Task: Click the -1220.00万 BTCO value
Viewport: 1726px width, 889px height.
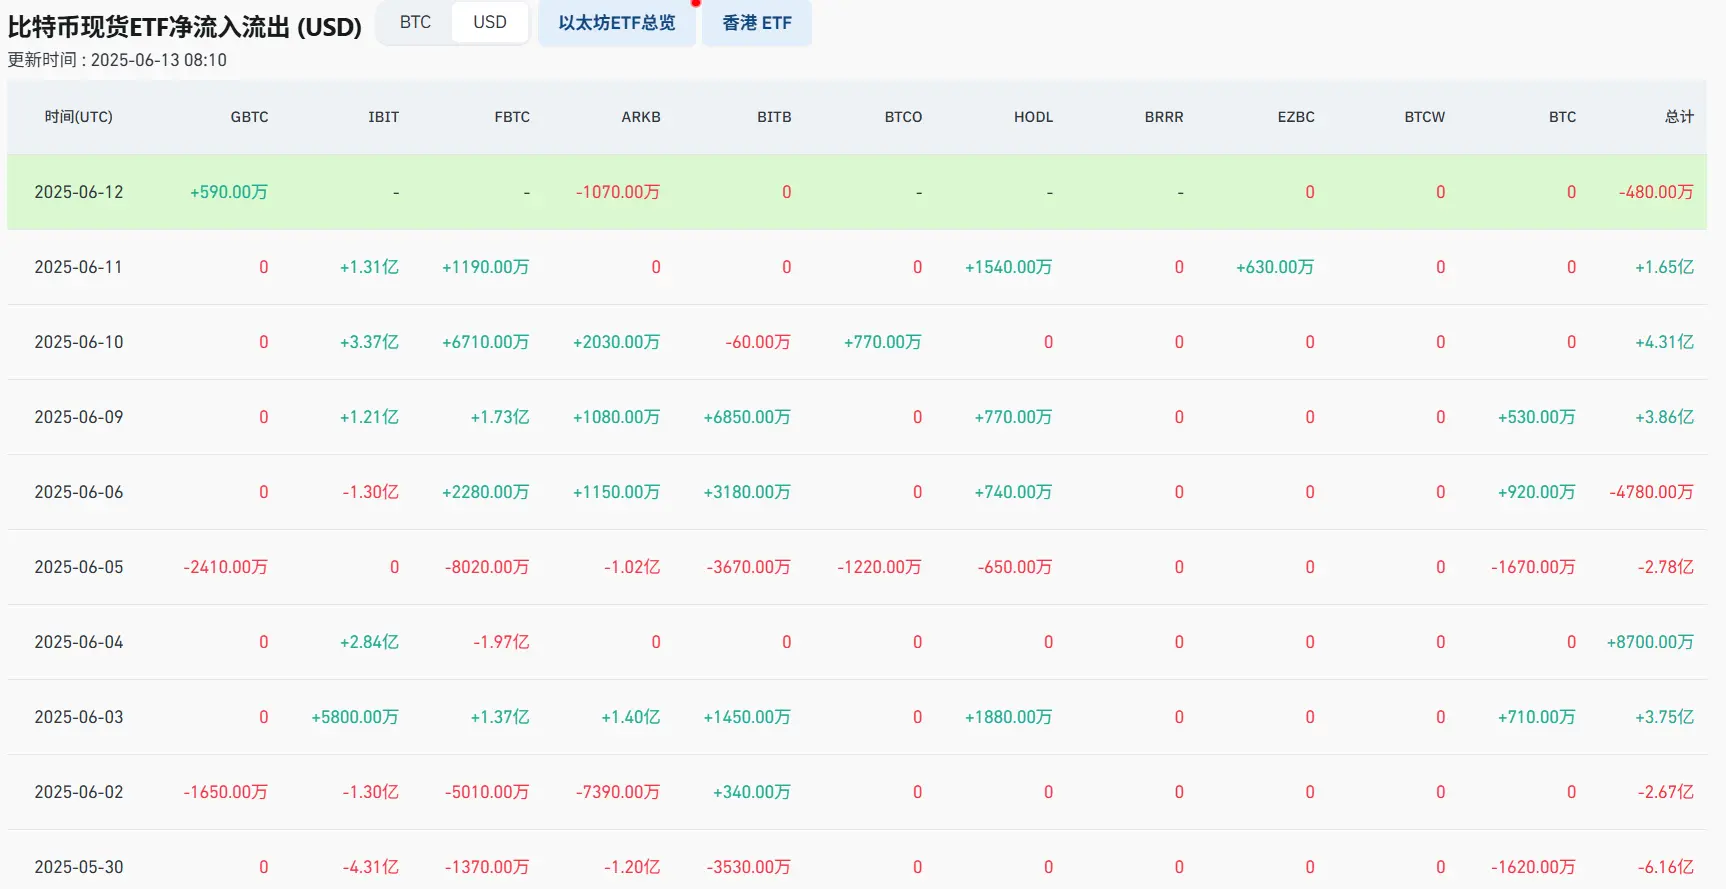Action: pos(880,567)
